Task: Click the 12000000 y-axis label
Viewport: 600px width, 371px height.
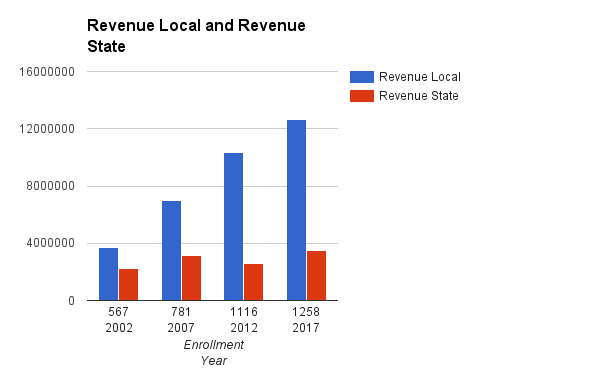Action: pos(47,129)
